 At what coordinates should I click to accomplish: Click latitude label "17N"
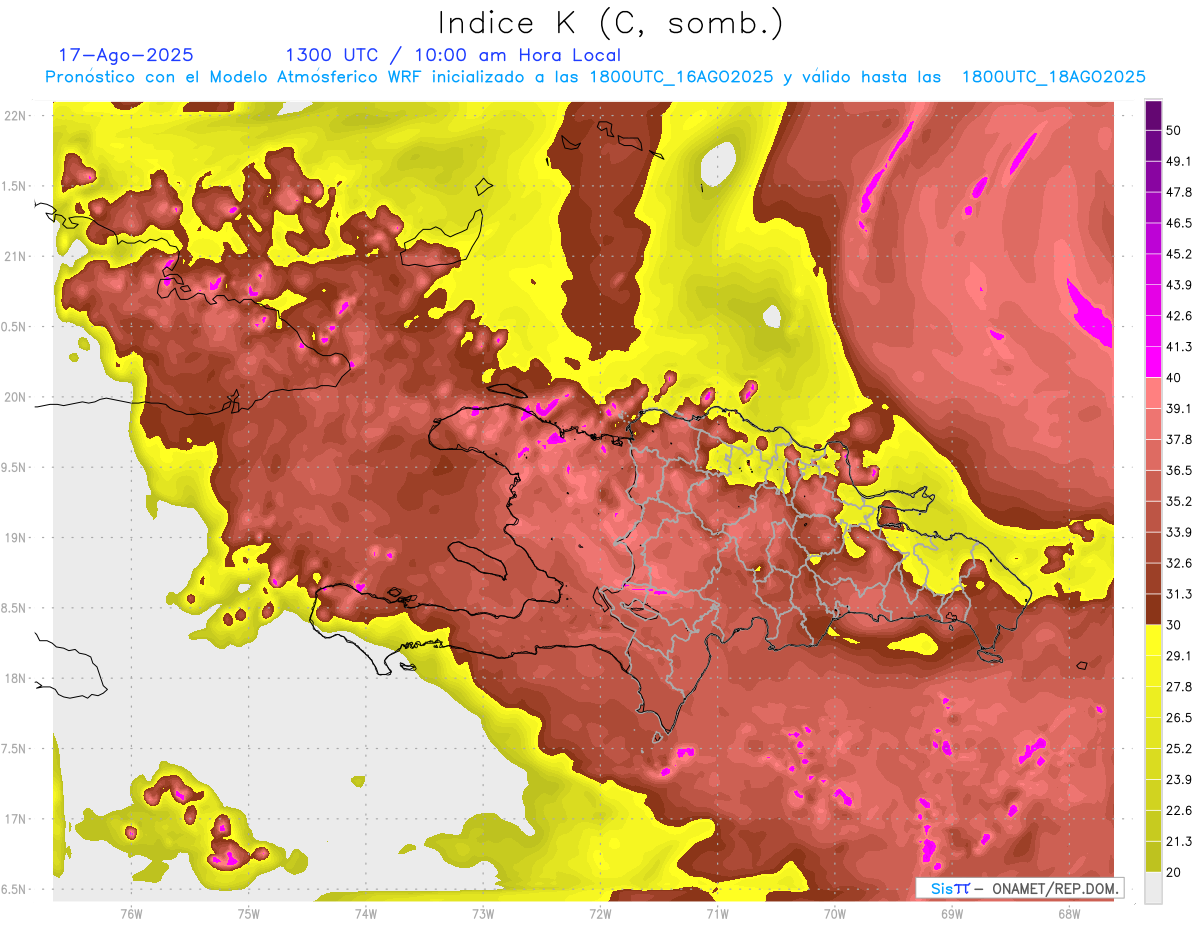point(14,819)
